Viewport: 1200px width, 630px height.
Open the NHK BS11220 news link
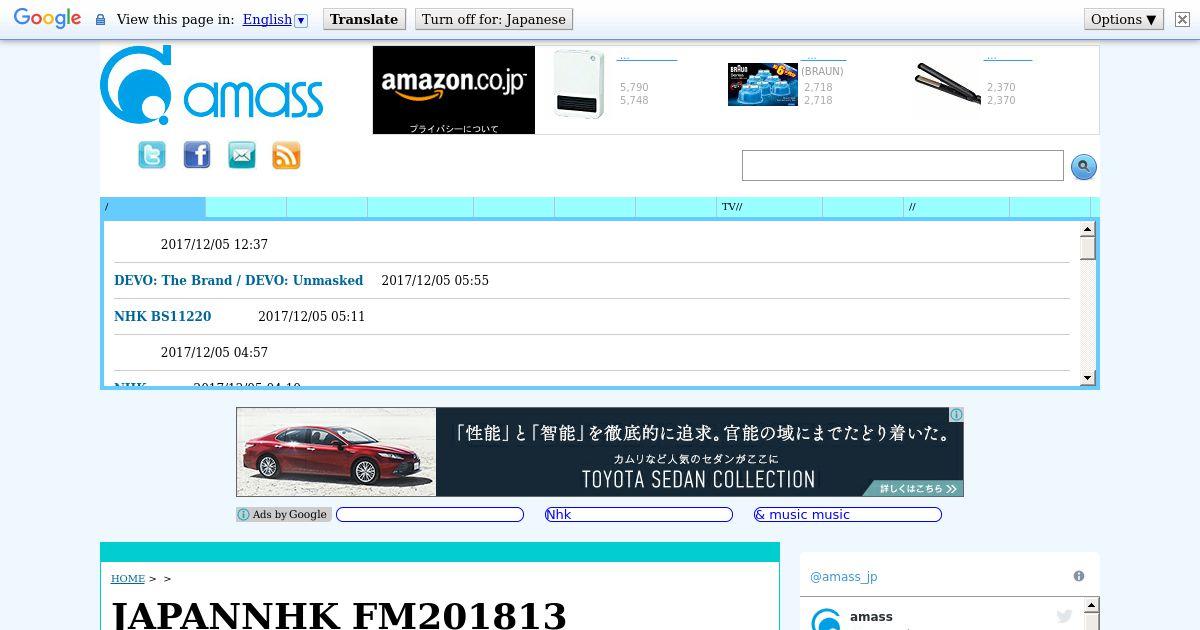click(162, 316)
